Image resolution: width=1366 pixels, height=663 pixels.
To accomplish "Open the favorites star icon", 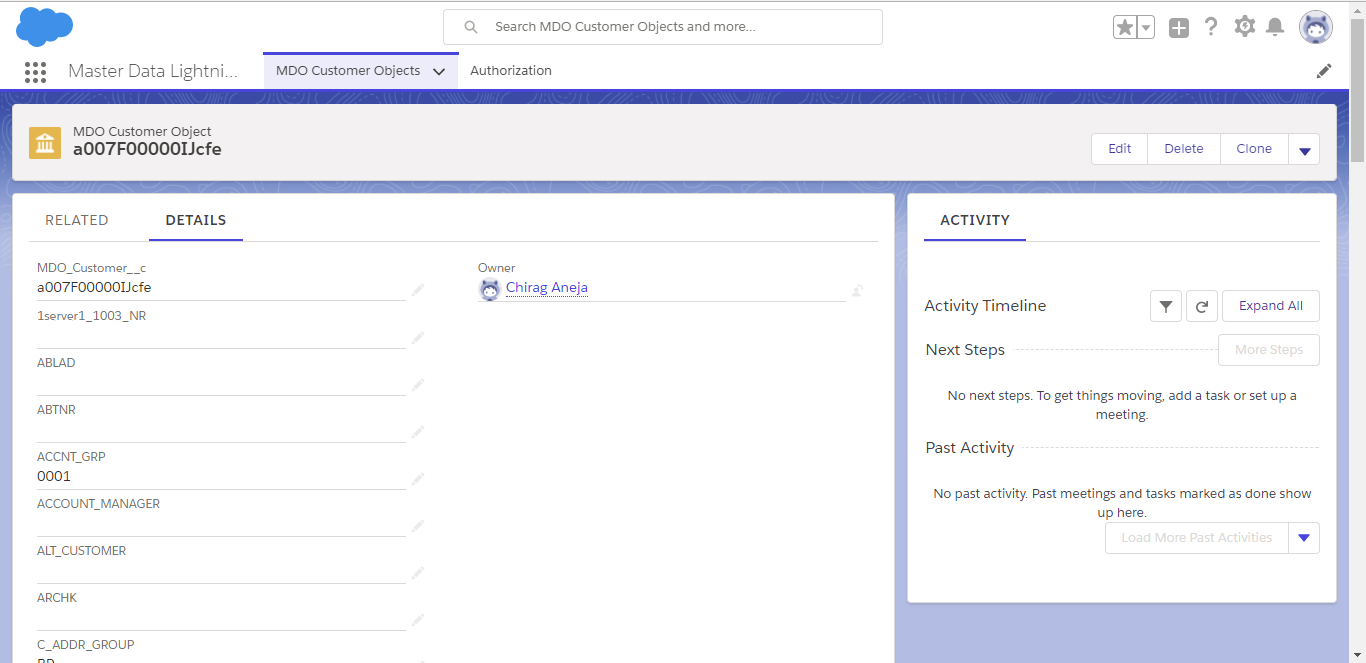I will tap(1122, 27).
